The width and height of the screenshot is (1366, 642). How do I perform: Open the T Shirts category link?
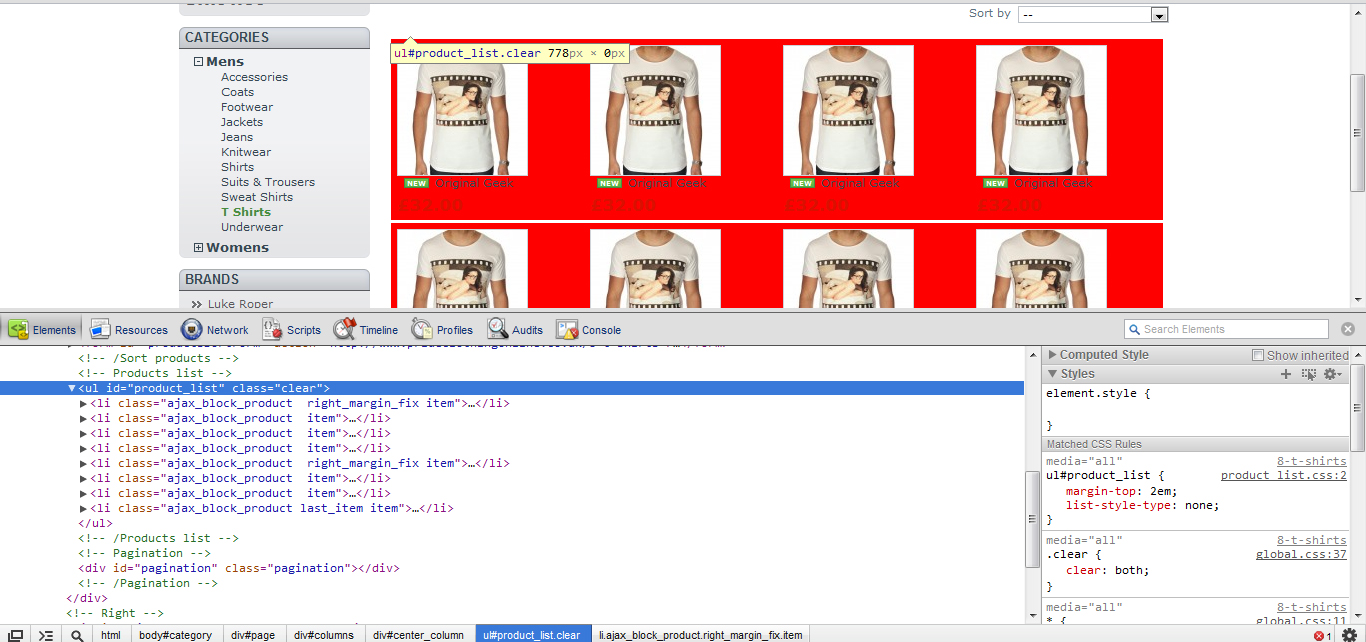pos(246,212)
